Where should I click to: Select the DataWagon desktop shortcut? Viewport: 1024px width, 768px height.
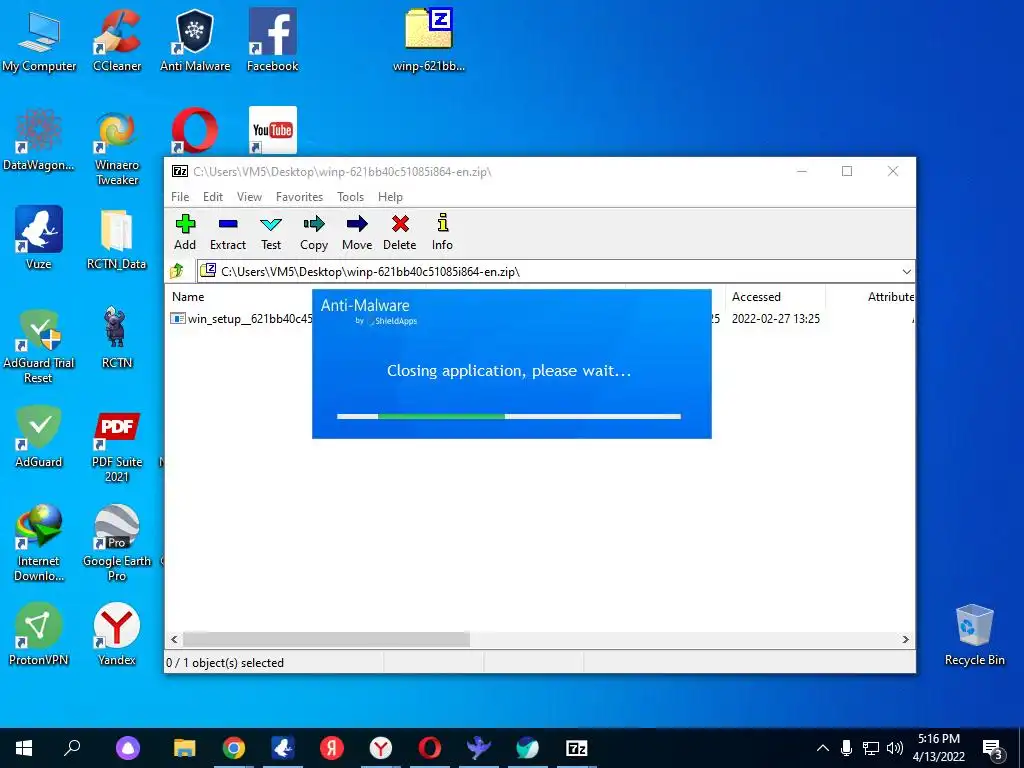coord(39,140)
